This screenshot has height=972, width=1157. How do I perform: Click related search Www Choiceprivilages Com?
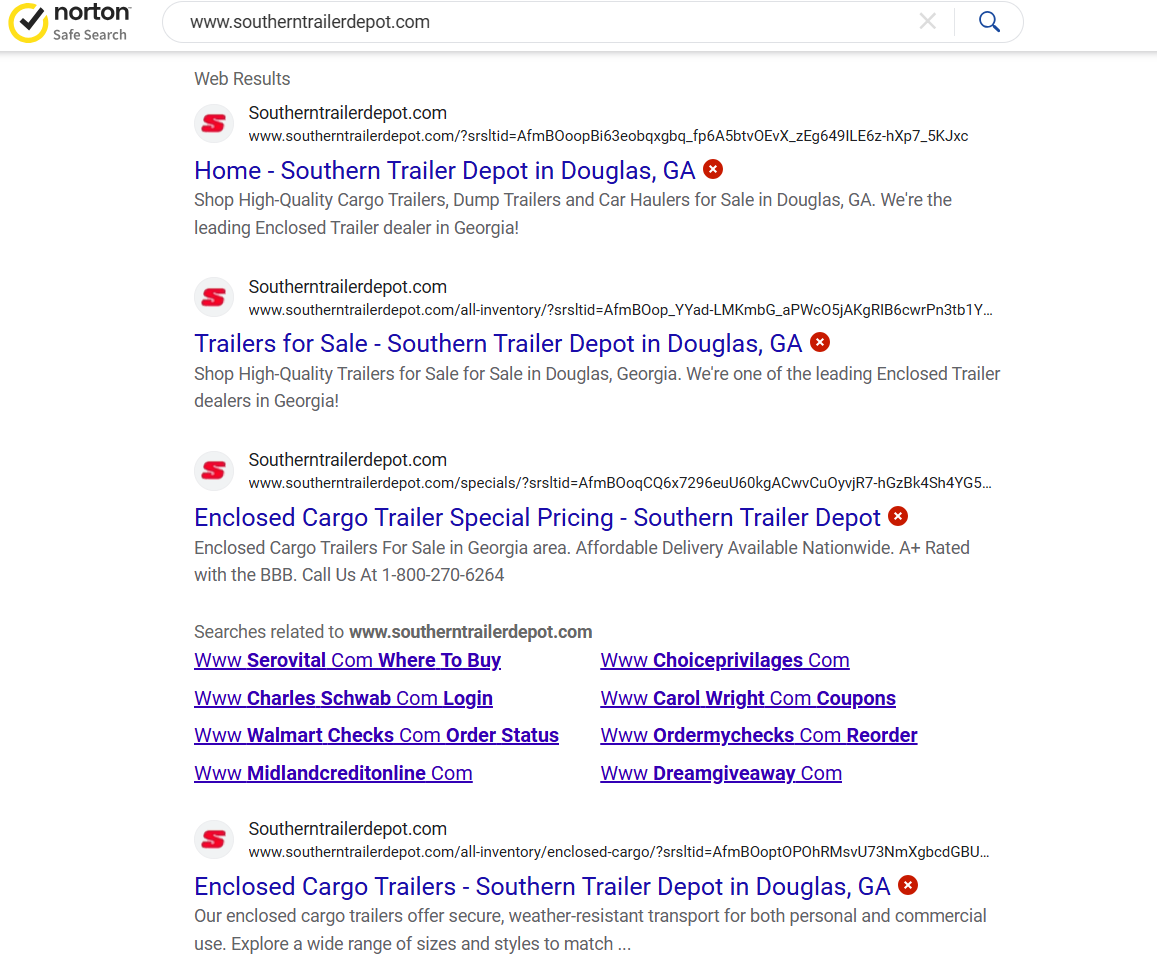click(x=725, y=660)
